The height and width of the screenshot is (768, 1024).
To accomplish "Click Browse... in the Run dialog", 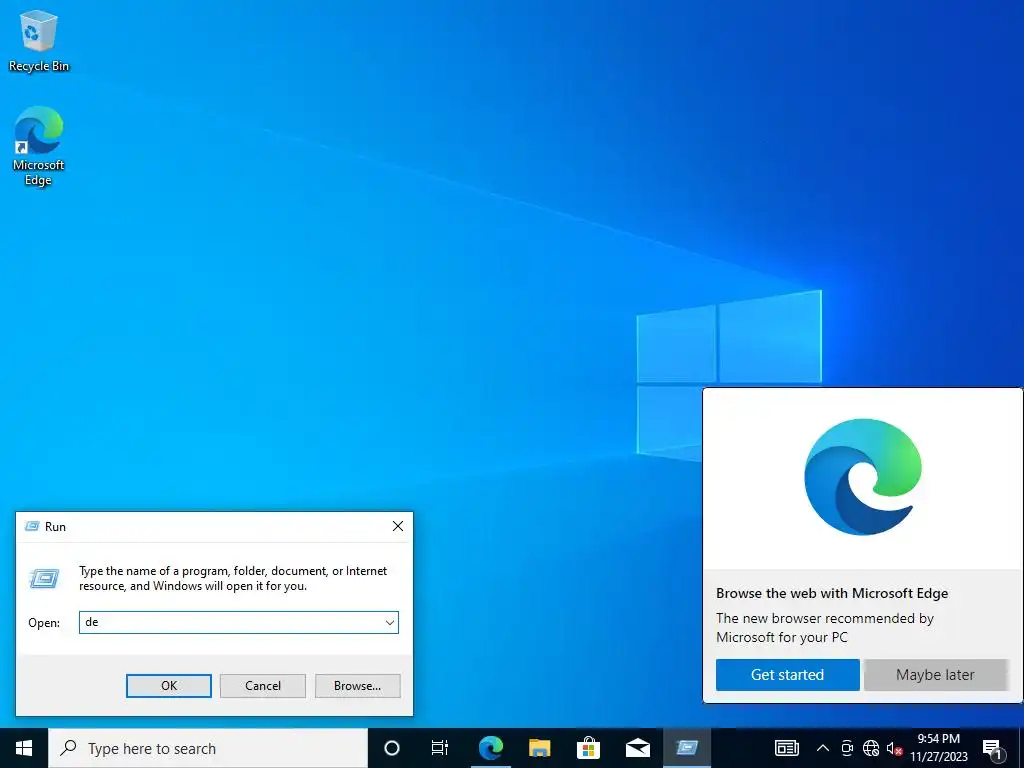I will 357,686.
